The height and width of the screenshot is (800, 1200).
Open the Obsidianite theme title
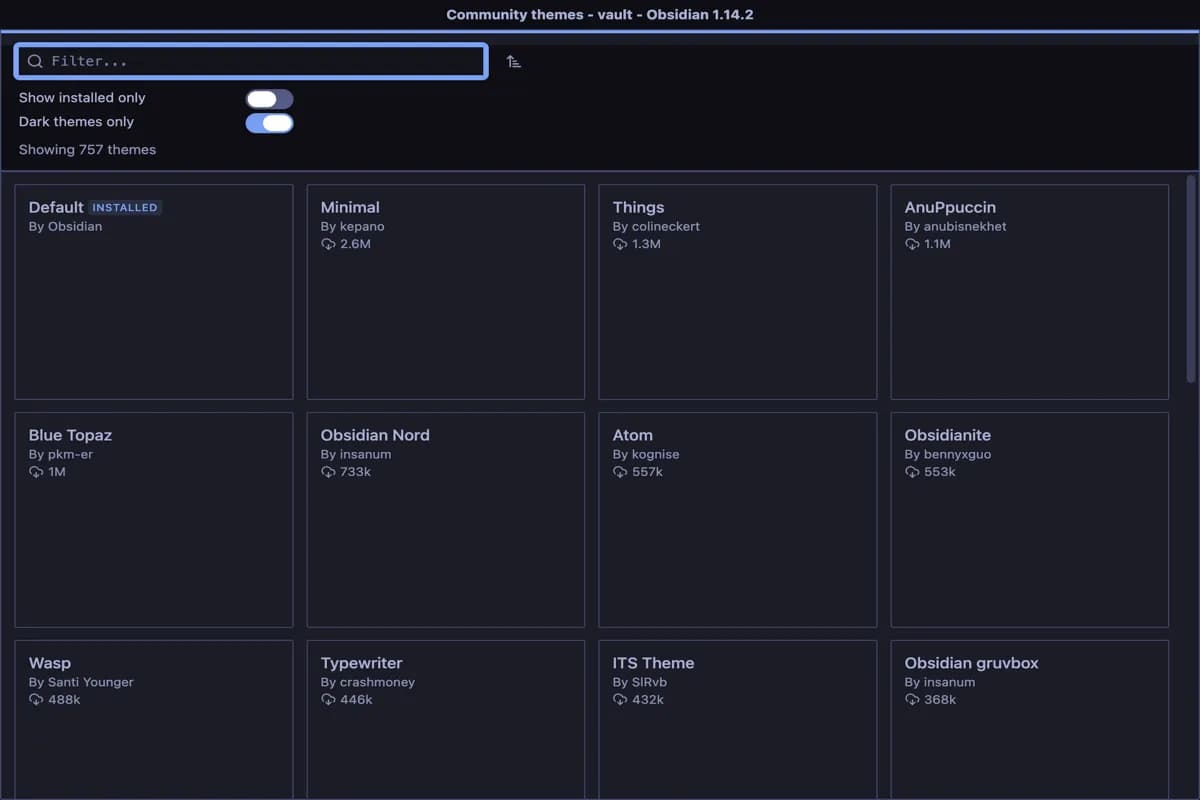[x=948, y=435]
